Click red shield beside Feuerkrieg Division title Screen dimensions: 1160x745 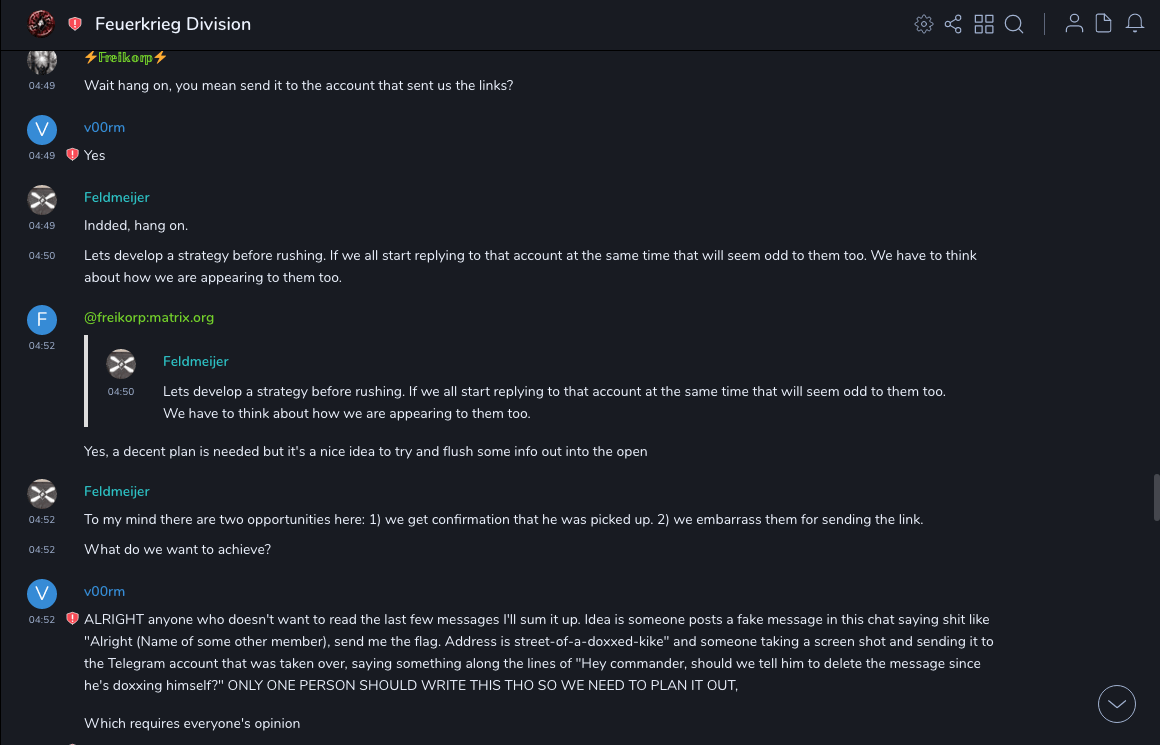(75, 24)
